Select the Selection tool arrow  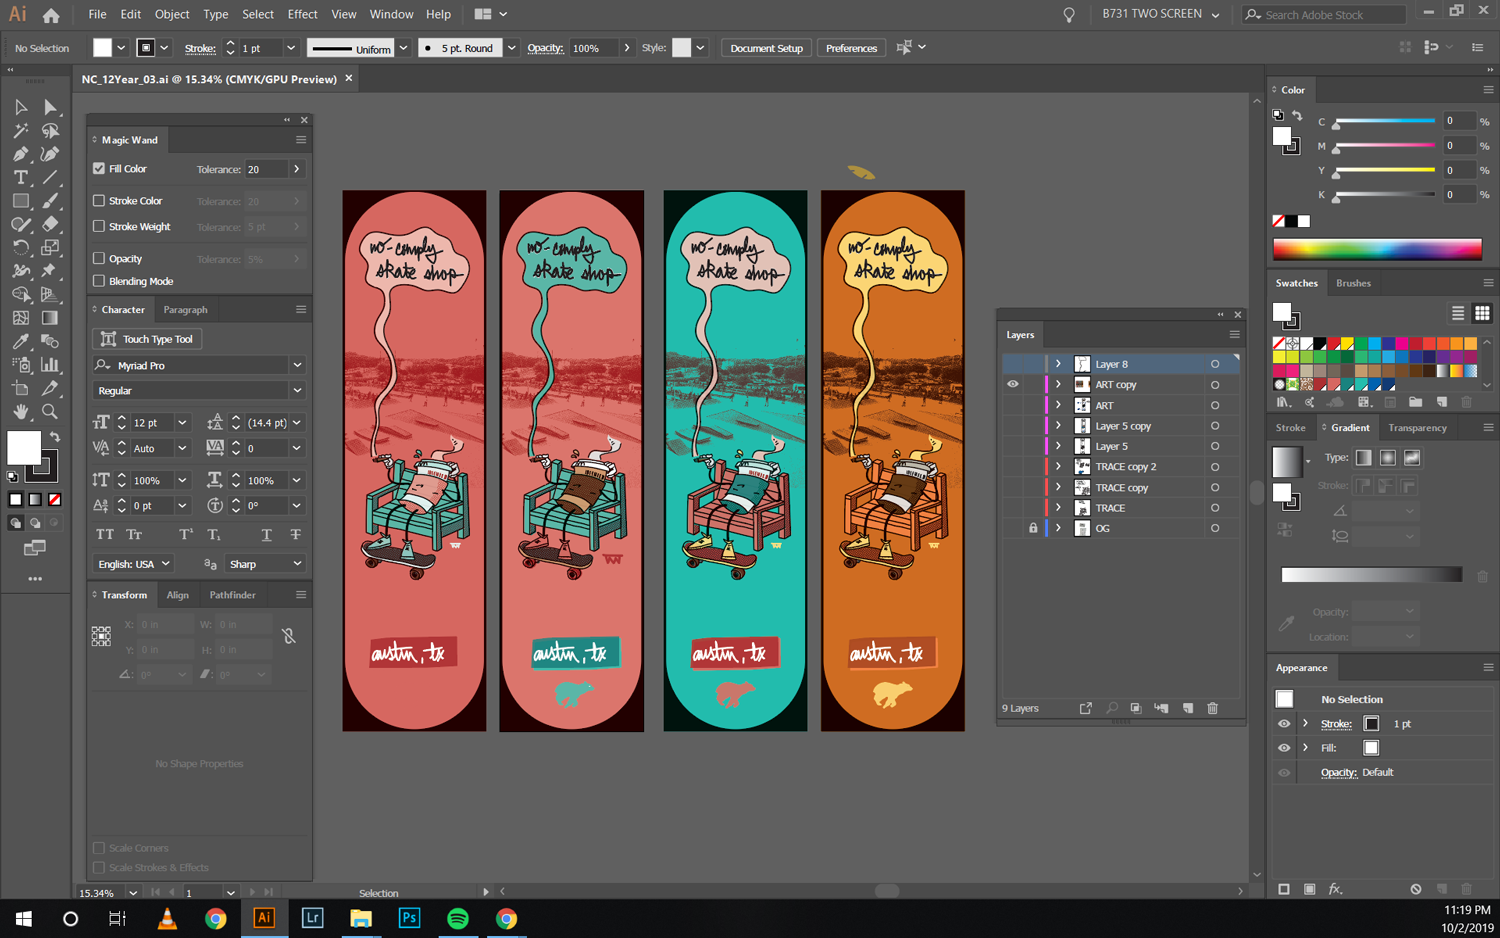coord(21,107)
